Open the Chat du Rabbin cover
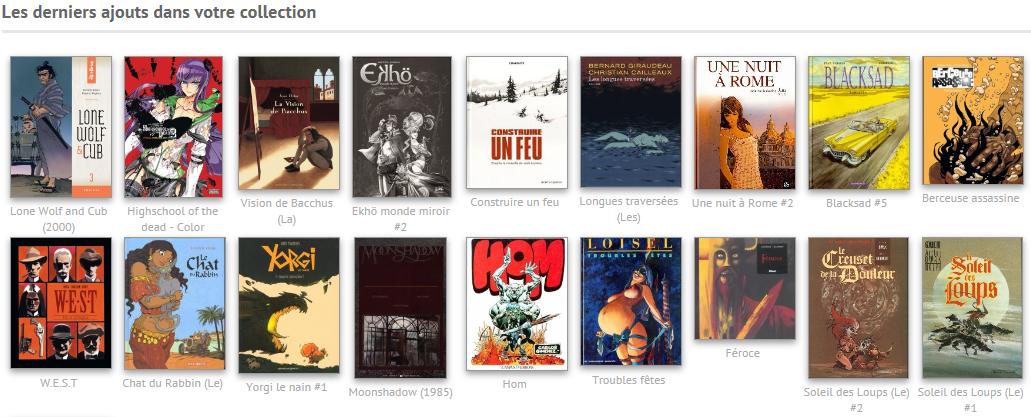1031x417 pixels. pyautogui.click(x=175, y=304)
